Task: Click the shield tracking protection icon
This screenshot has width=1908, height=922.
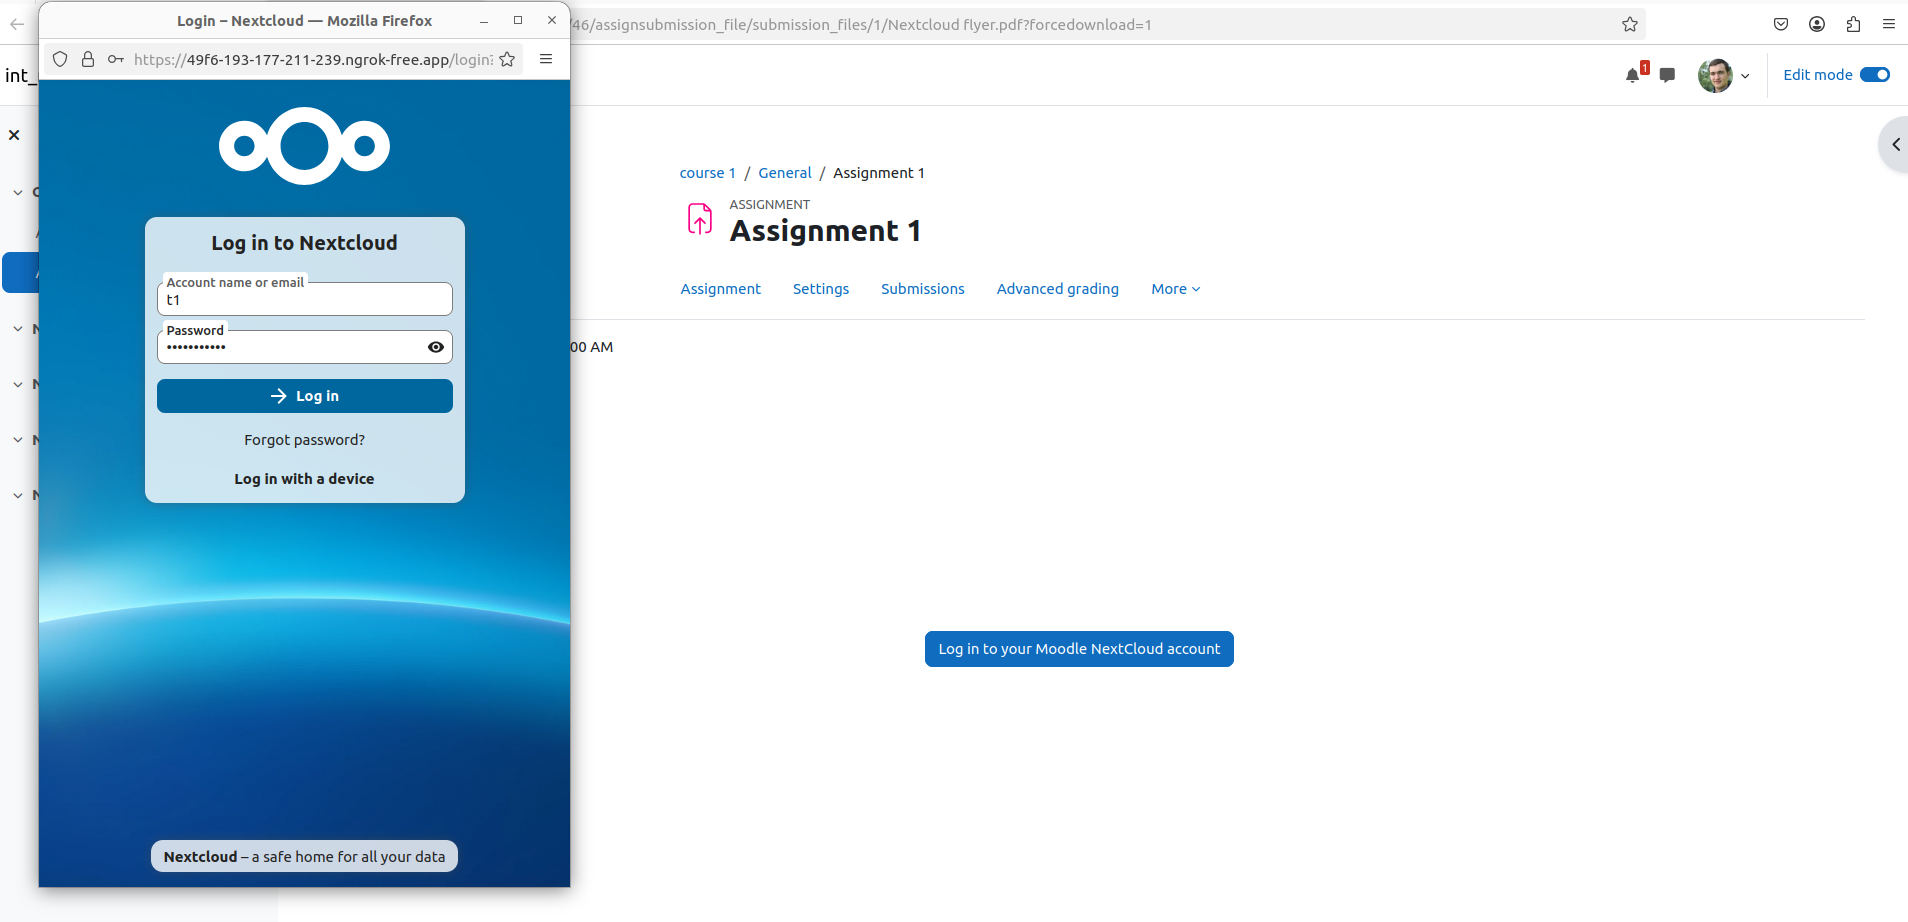Action: click(x=60, y=59)
